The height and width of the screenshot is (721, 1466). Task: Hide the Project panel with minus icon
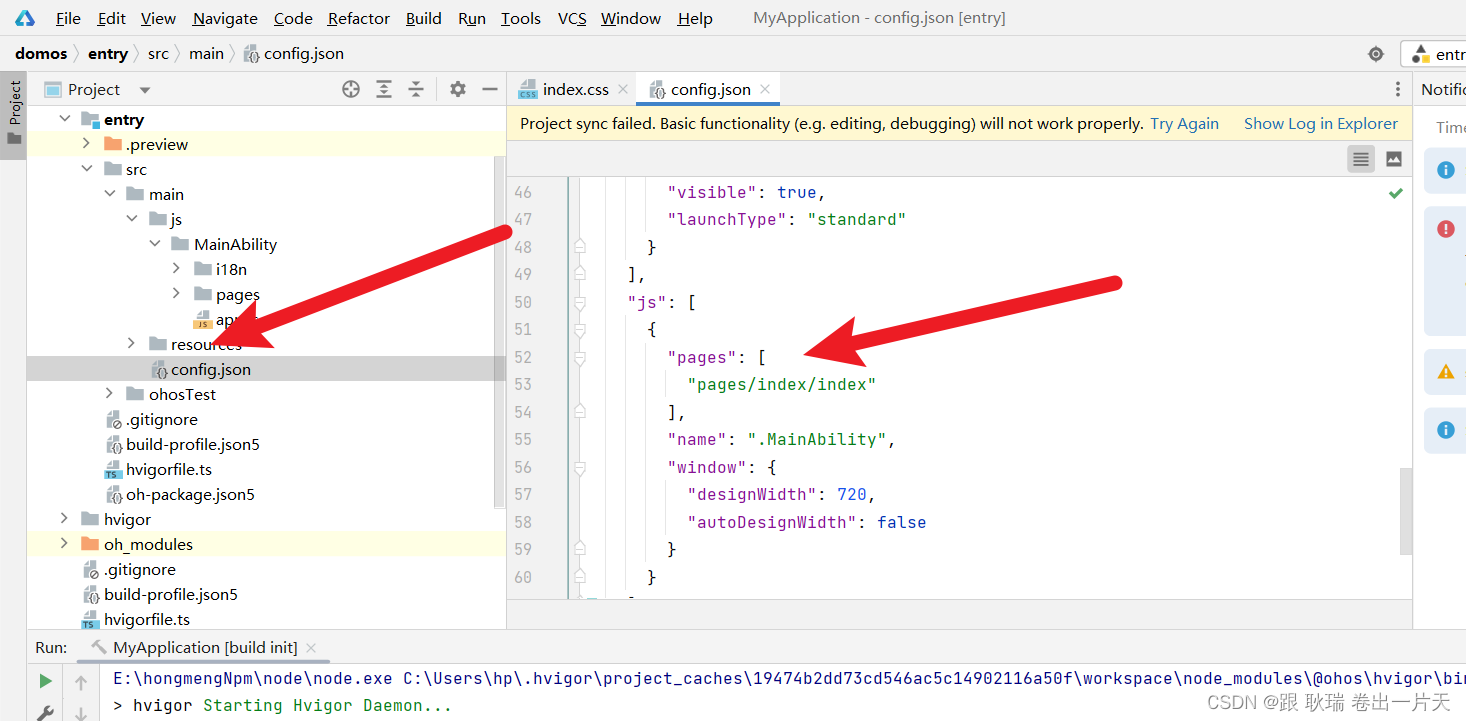tap(490, 89)
